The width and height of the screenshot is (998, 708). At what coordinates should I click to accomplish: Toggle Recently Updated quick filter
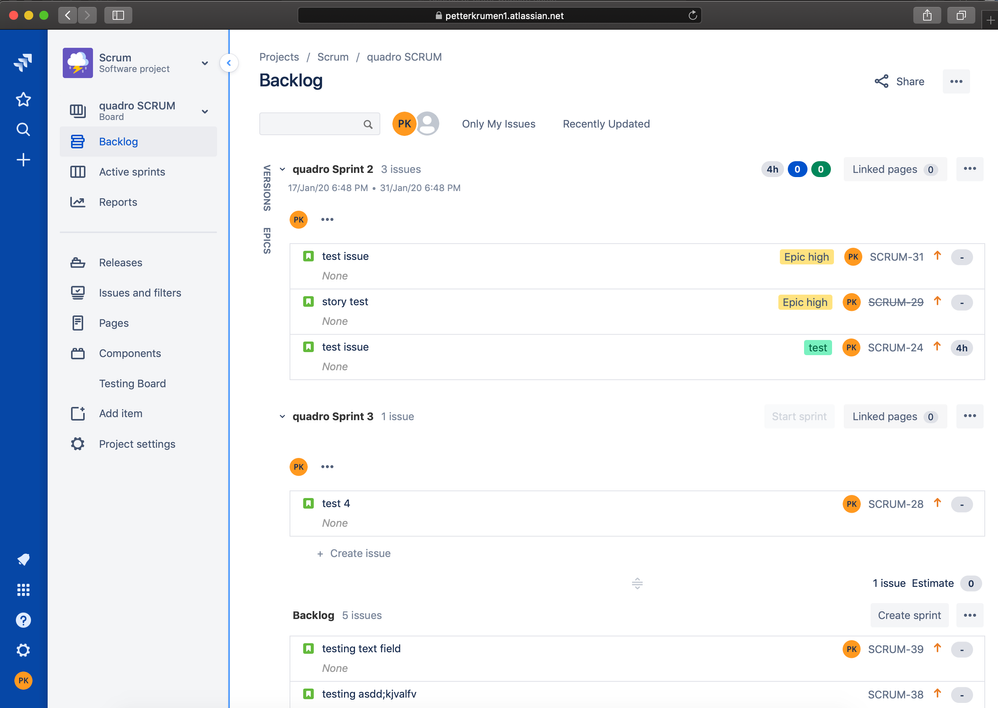point(606,124)
